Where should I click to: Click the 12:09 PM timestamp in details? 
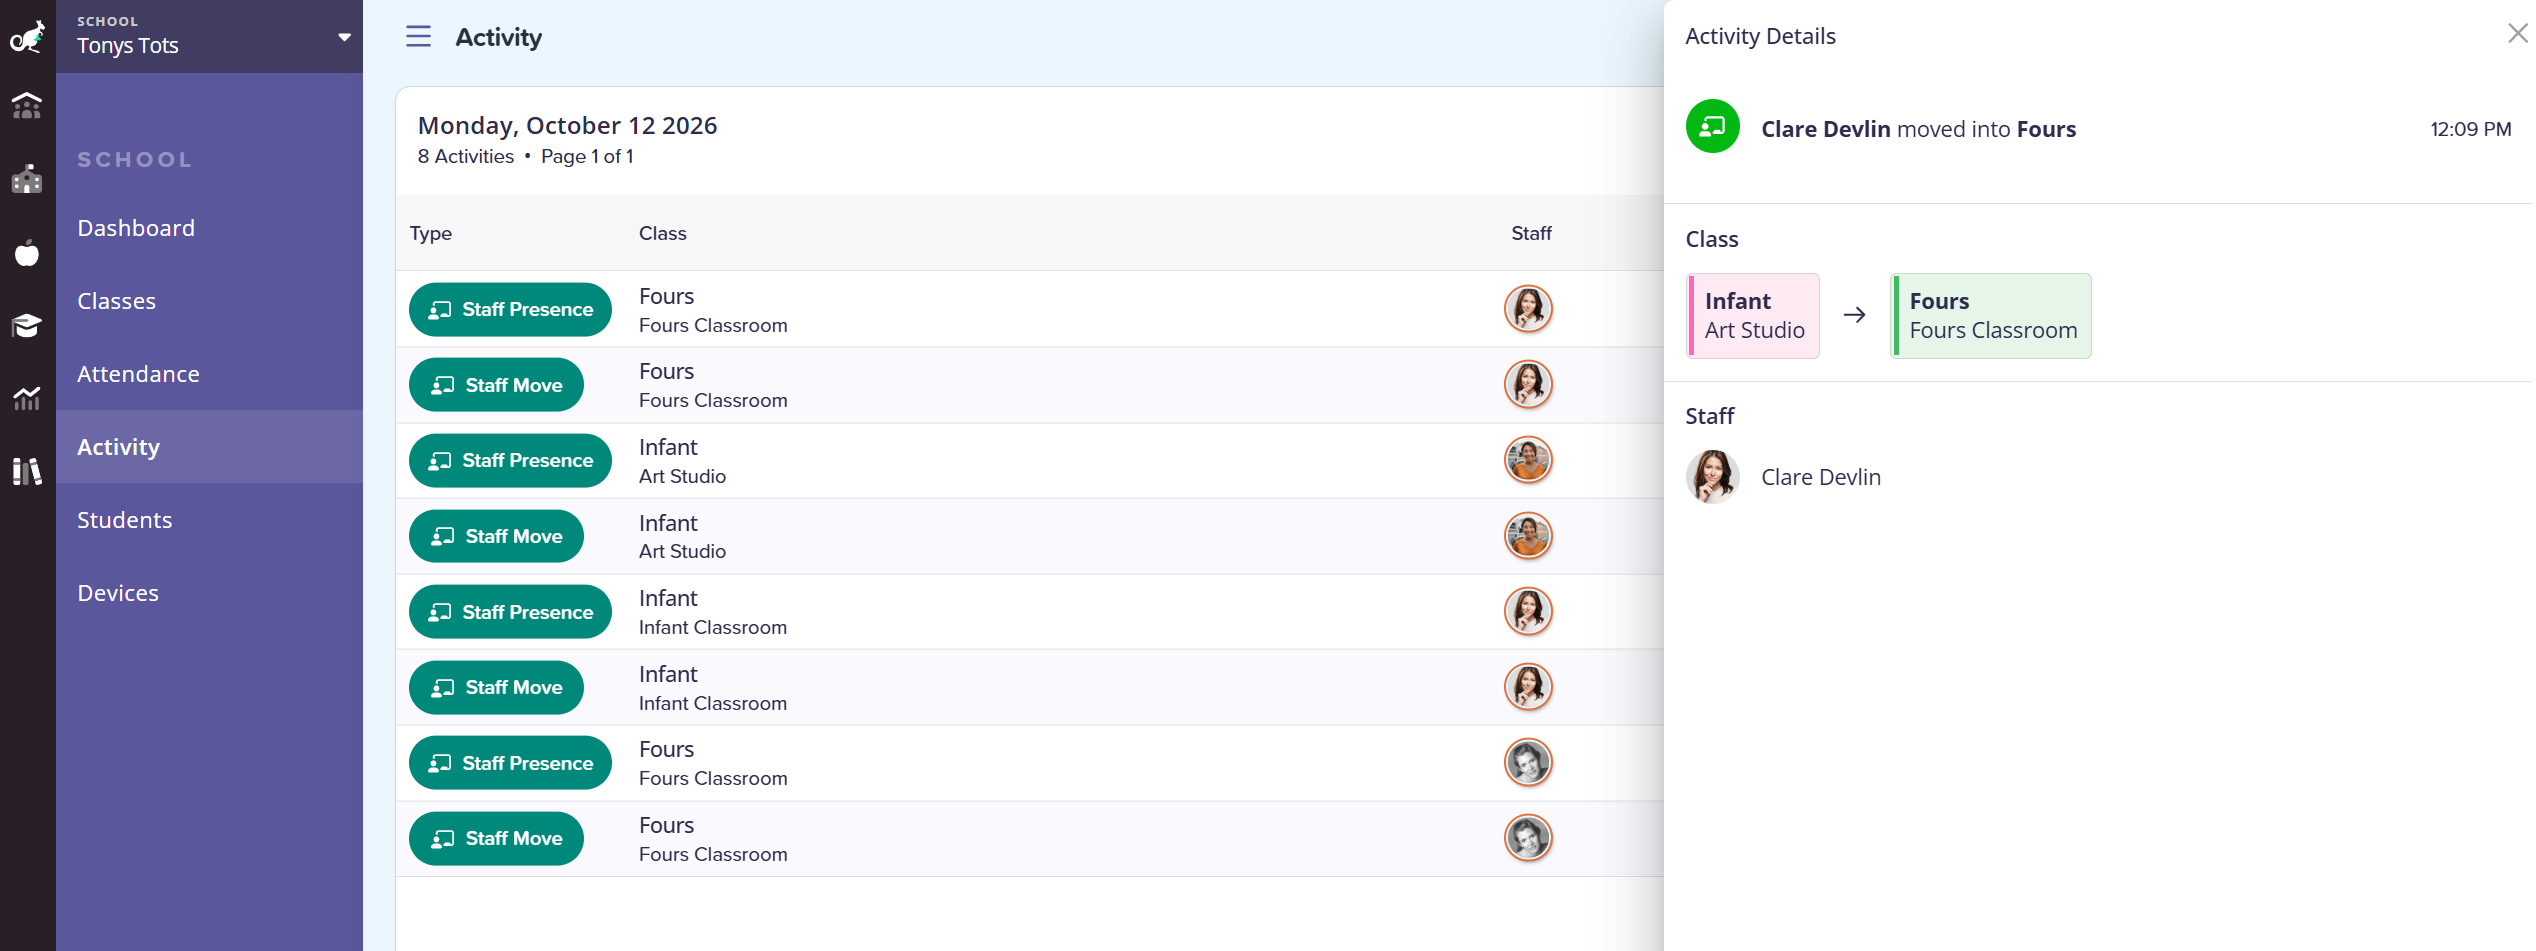pos(2470,129)
